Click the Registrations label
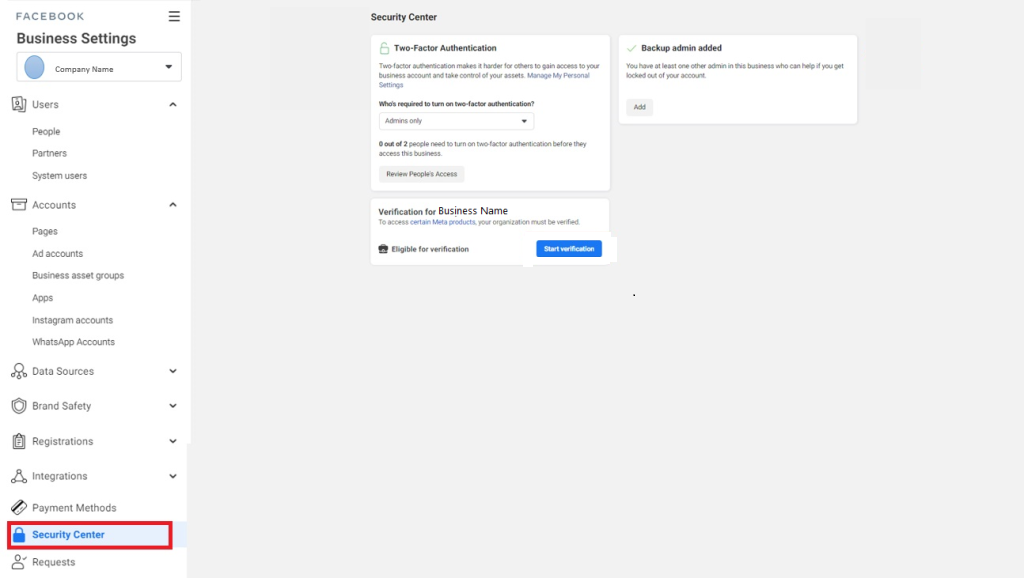Viewport: 1024px width, 578px height. click(63, 442)
